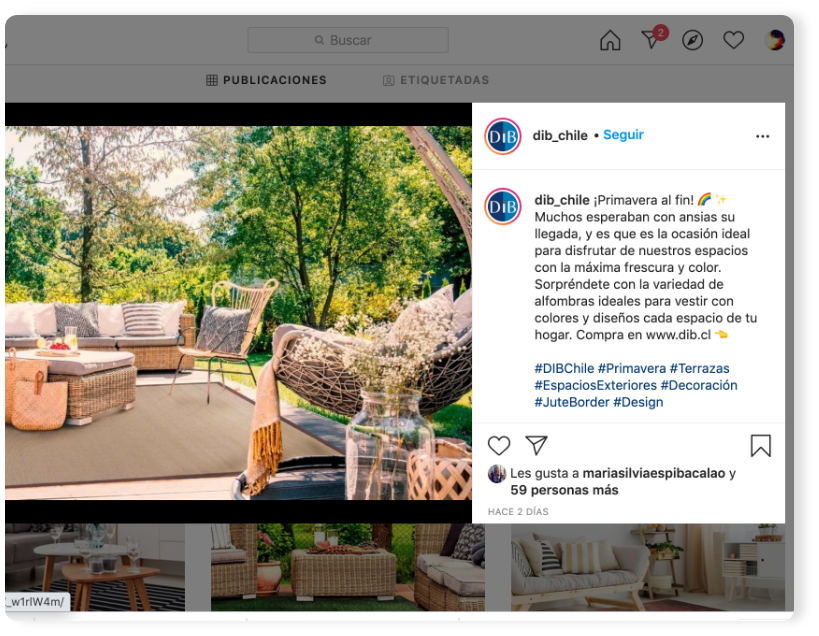
Task: Open the three-dot post options menu
Action: 762,136
